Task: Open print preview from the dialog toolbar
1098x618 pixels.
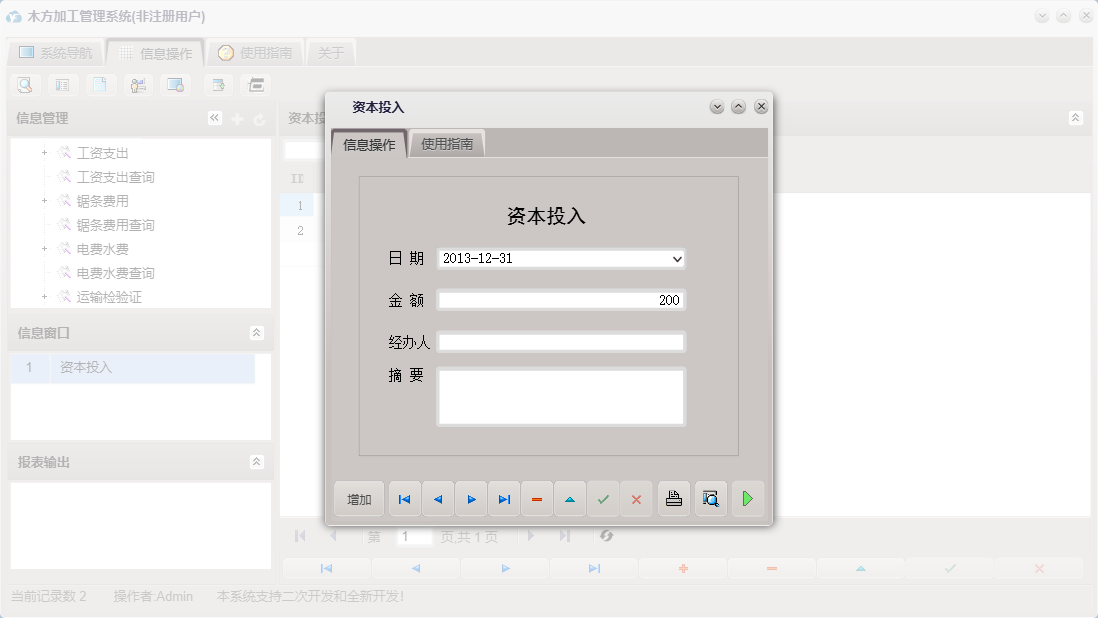Action: [x=710, y=498]
